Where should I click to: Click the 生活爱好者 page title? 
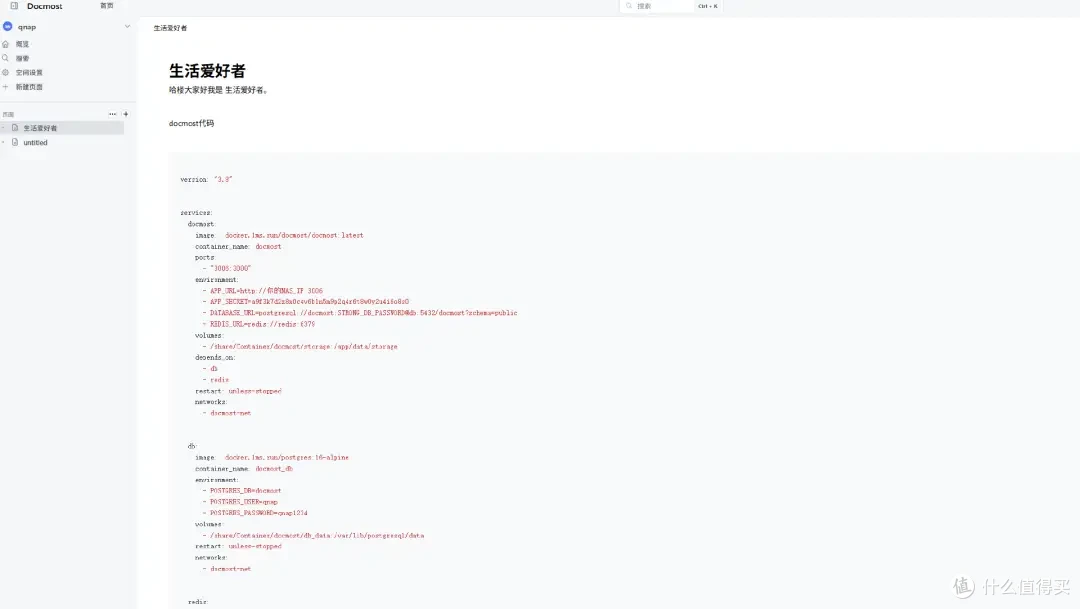pos(207,71)
